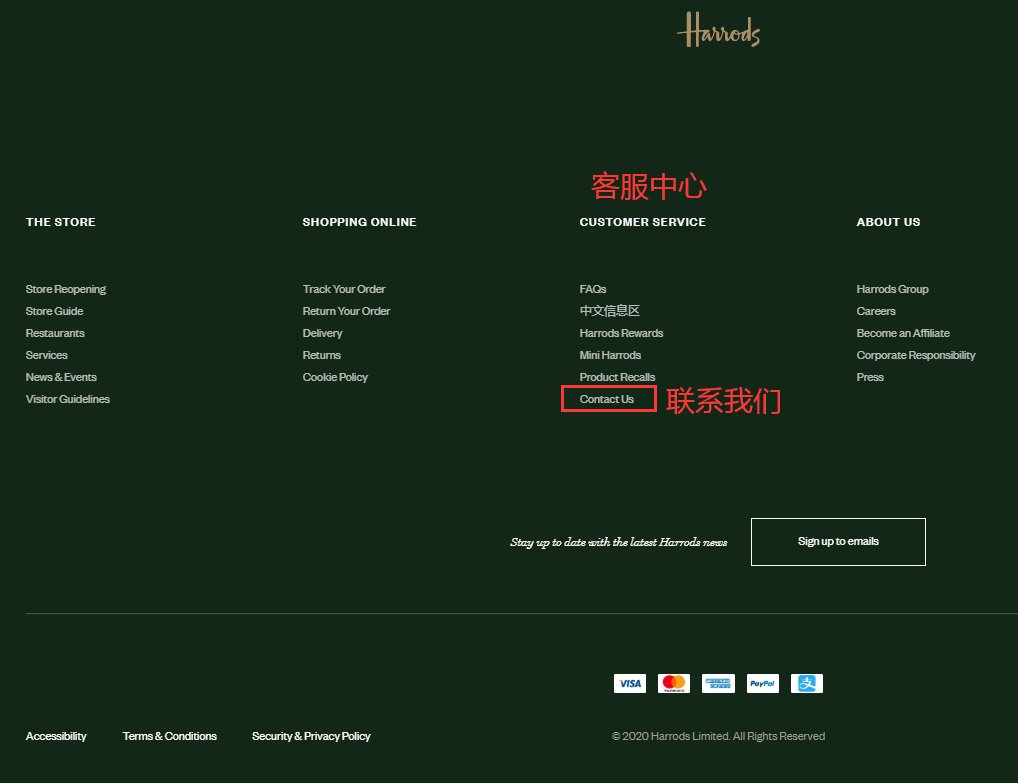Open the Store Guide link
1018x783 pixels.
pyautogui.click(x=55, y=311)
